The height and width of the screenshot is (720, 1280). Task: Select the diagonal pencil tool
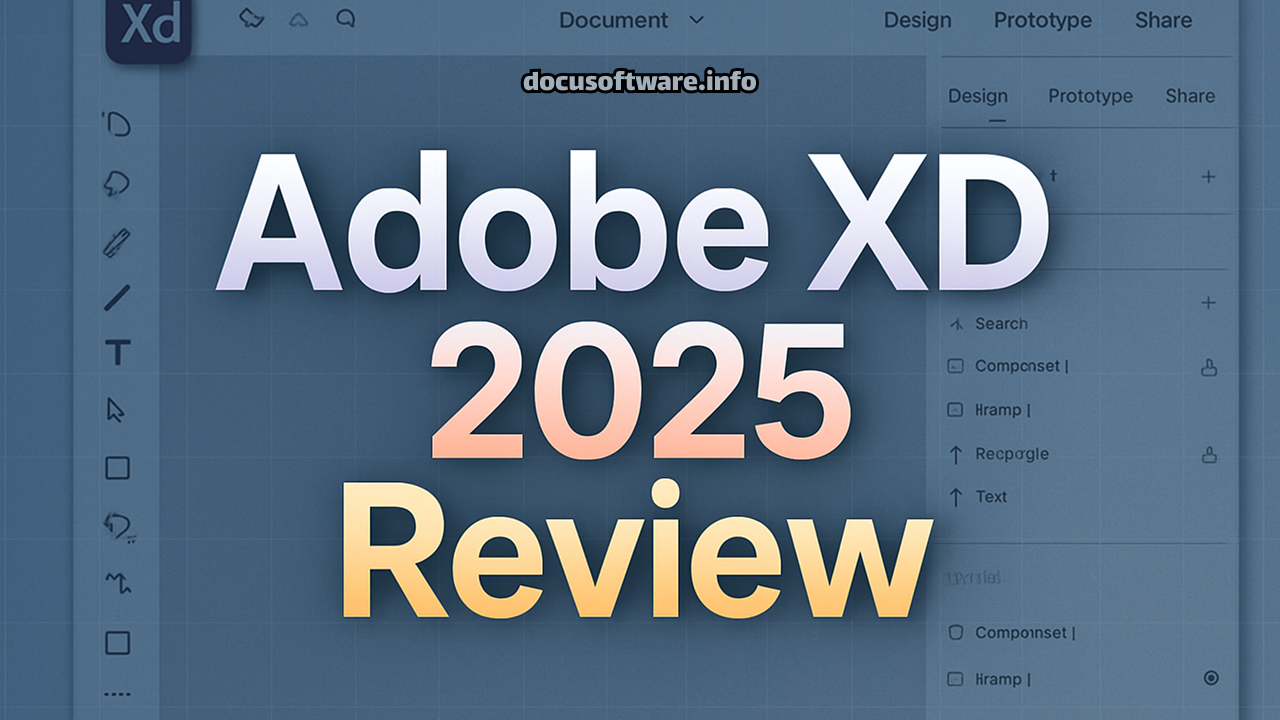(x=118, y=243)
